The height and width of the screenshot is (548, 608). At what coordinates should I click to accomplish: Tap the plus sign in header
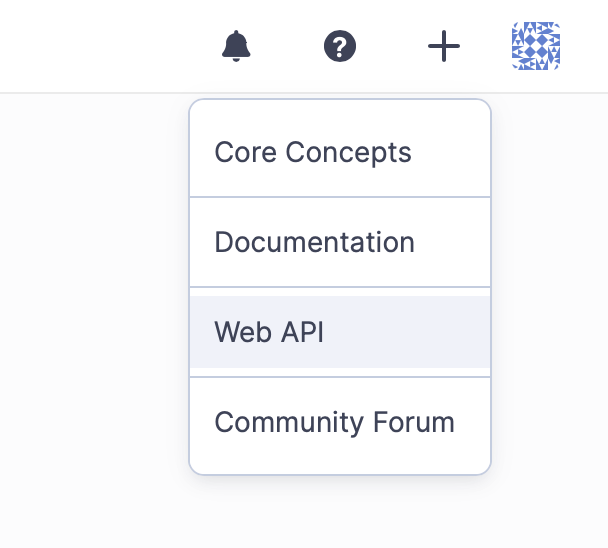coord(443,46)
